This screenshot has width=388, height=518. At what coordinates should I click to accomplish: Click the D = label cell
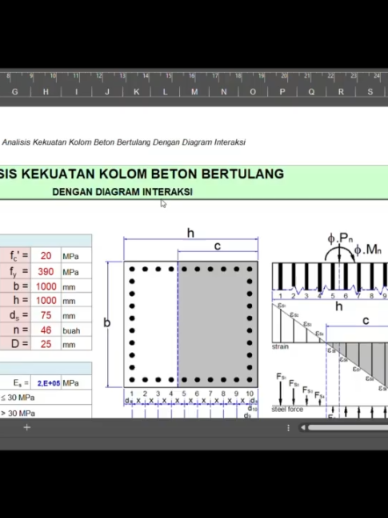15,344
